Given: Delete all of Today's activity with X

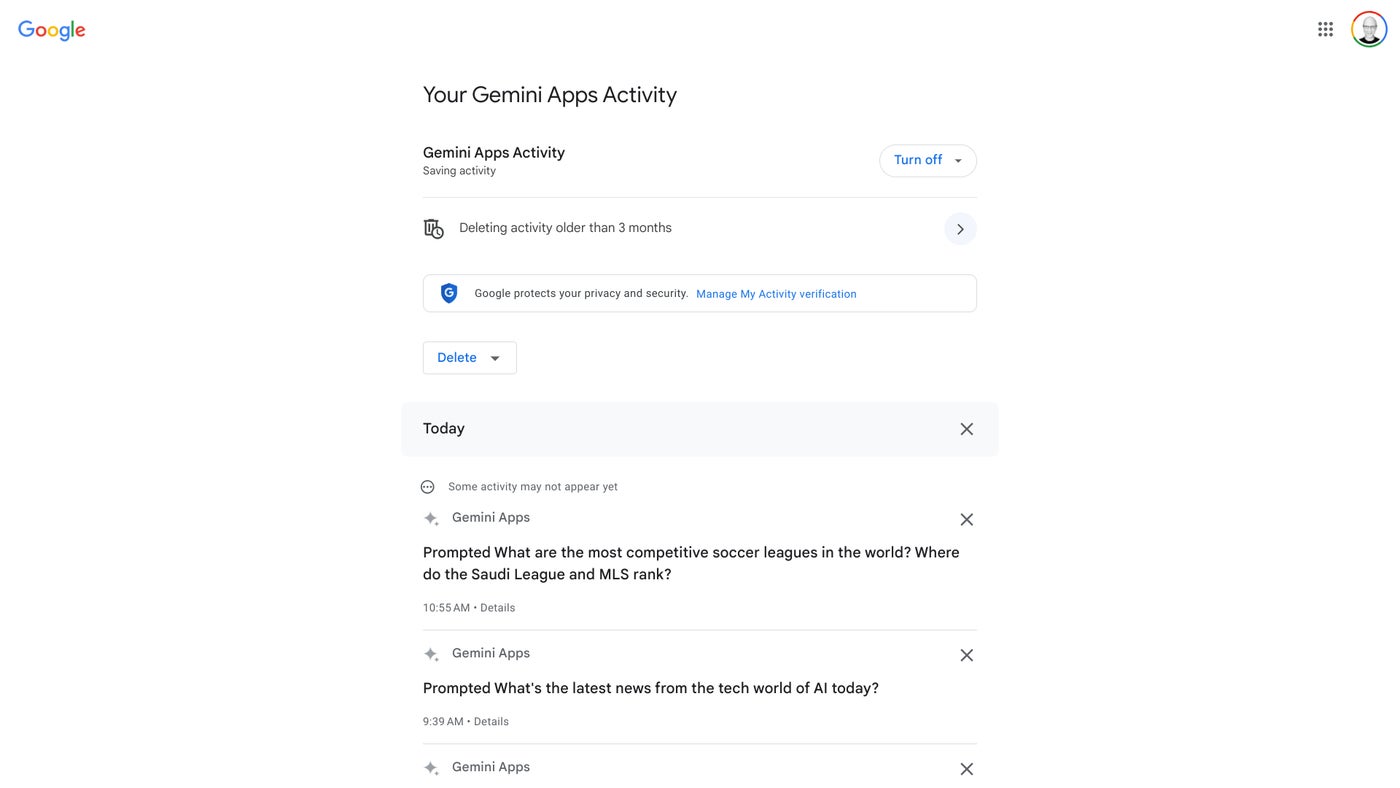Looking at the screenshot, I should point(966,429).
